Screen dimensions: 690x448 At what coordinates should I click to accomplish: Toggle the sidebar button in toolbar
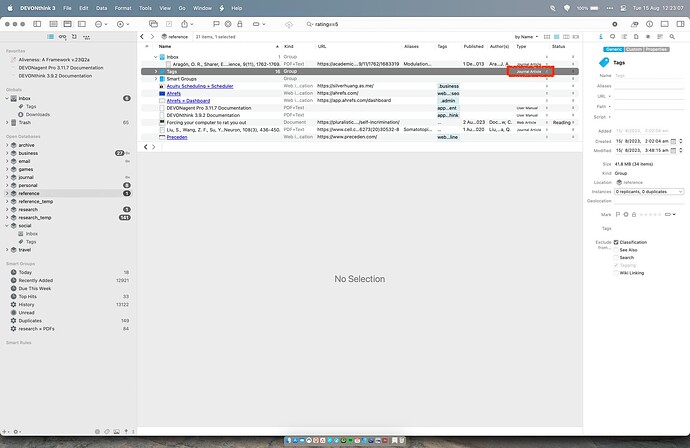click(x=37, y=24)
